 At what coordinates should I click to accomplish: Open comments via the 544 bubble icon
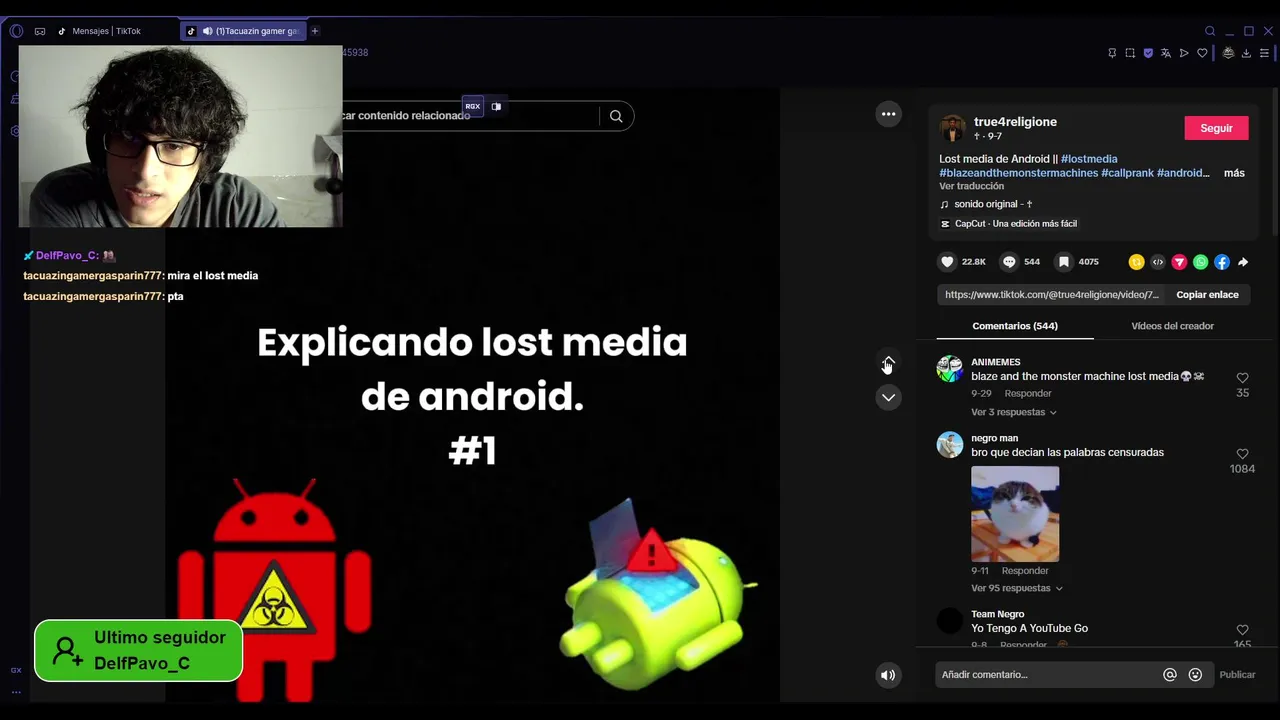tap(1009, 262)
